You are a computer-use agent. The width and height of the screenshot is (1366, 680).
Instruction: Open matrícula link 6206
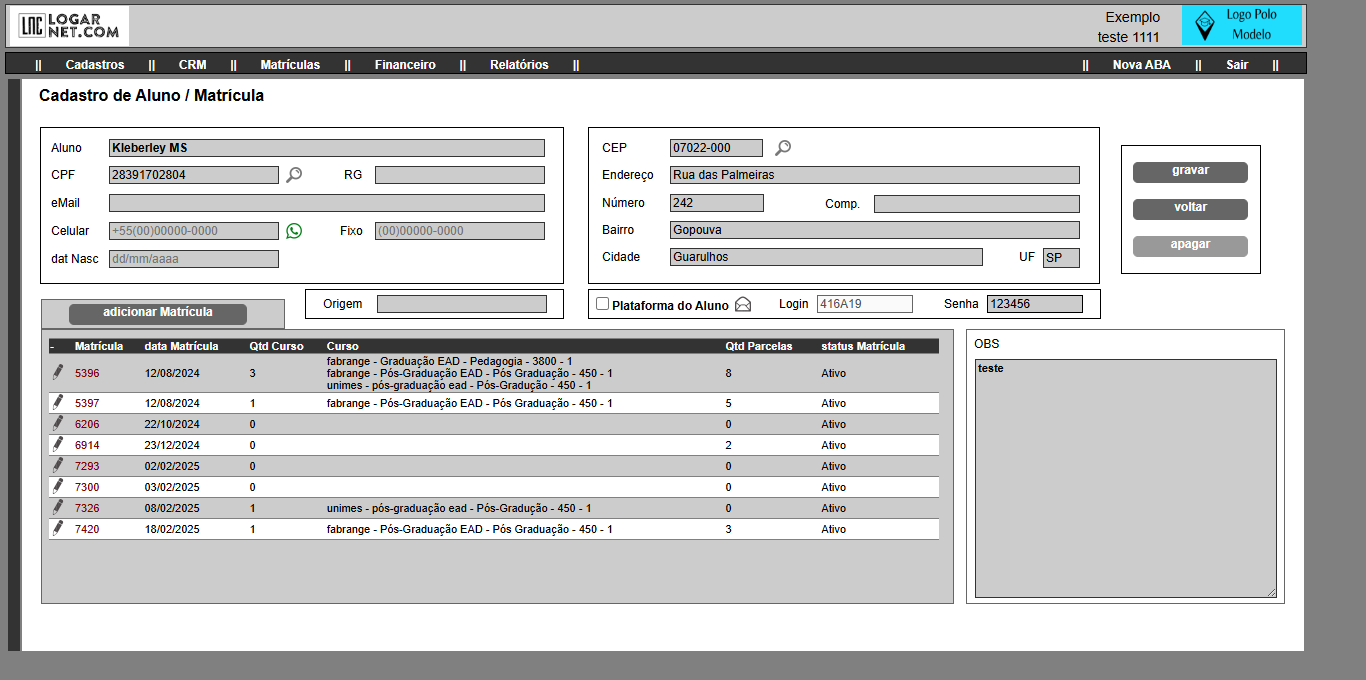pyautogui.click(x=87, y=425)
